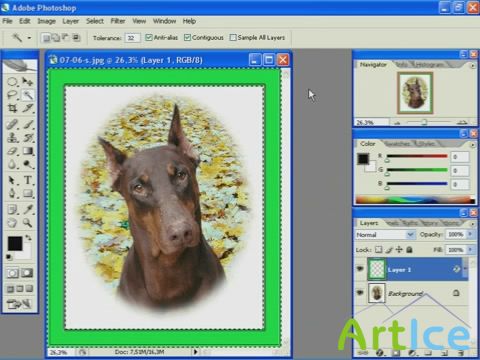Select the Magic Wand tool in toolbox
The image size is (480, 360).
[x=28, y=95]
